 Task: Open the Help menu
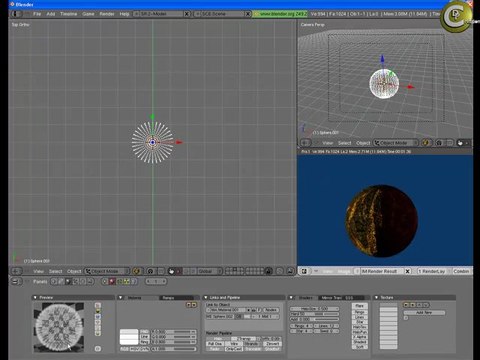pyautogui.click(x=124, y=14)
